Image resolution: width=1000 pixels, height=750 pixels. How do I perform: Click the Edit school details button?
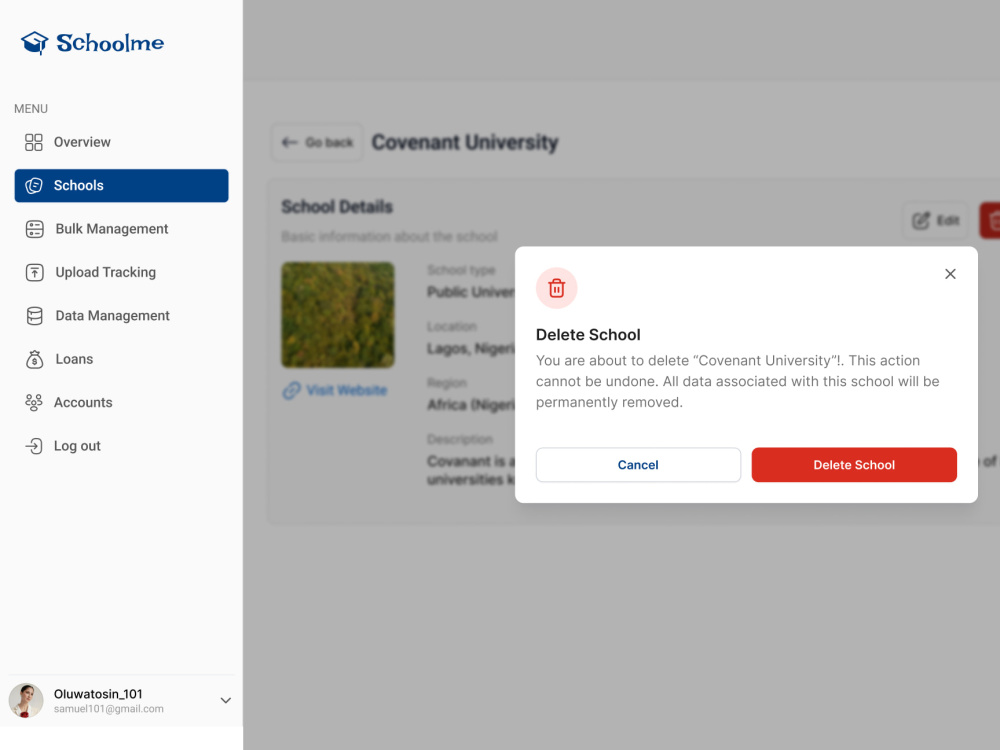pos(936,221)
